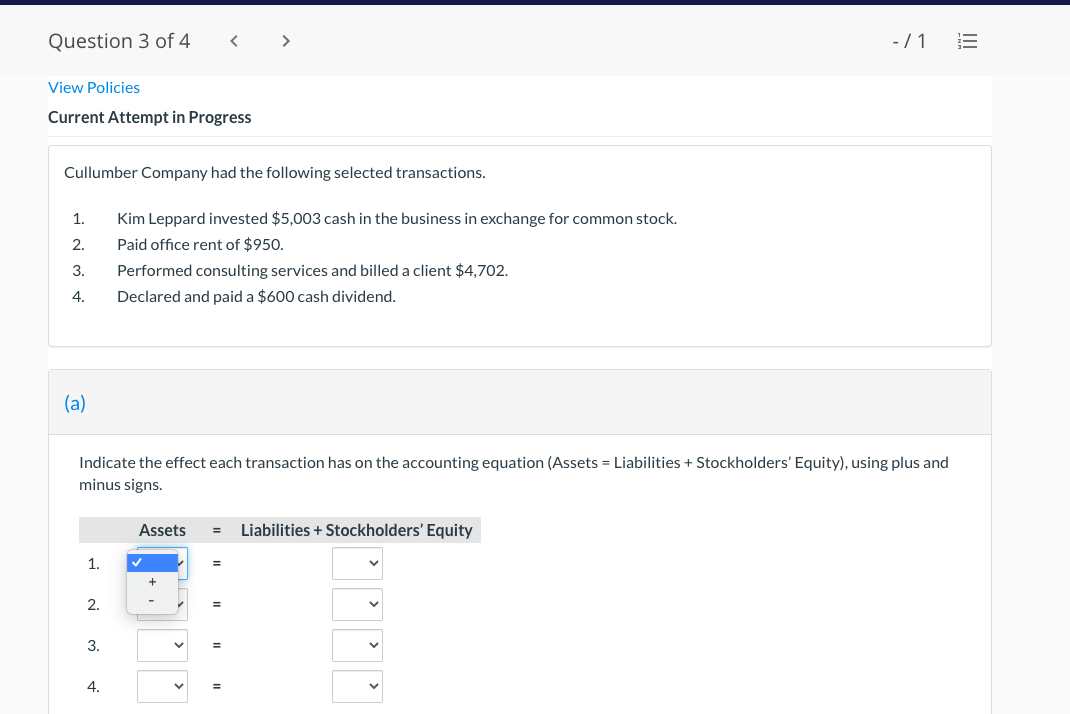Click 'Current Attempt in Progress' text
Viewport: 1070px width, 714px height.
click(149, 117)
